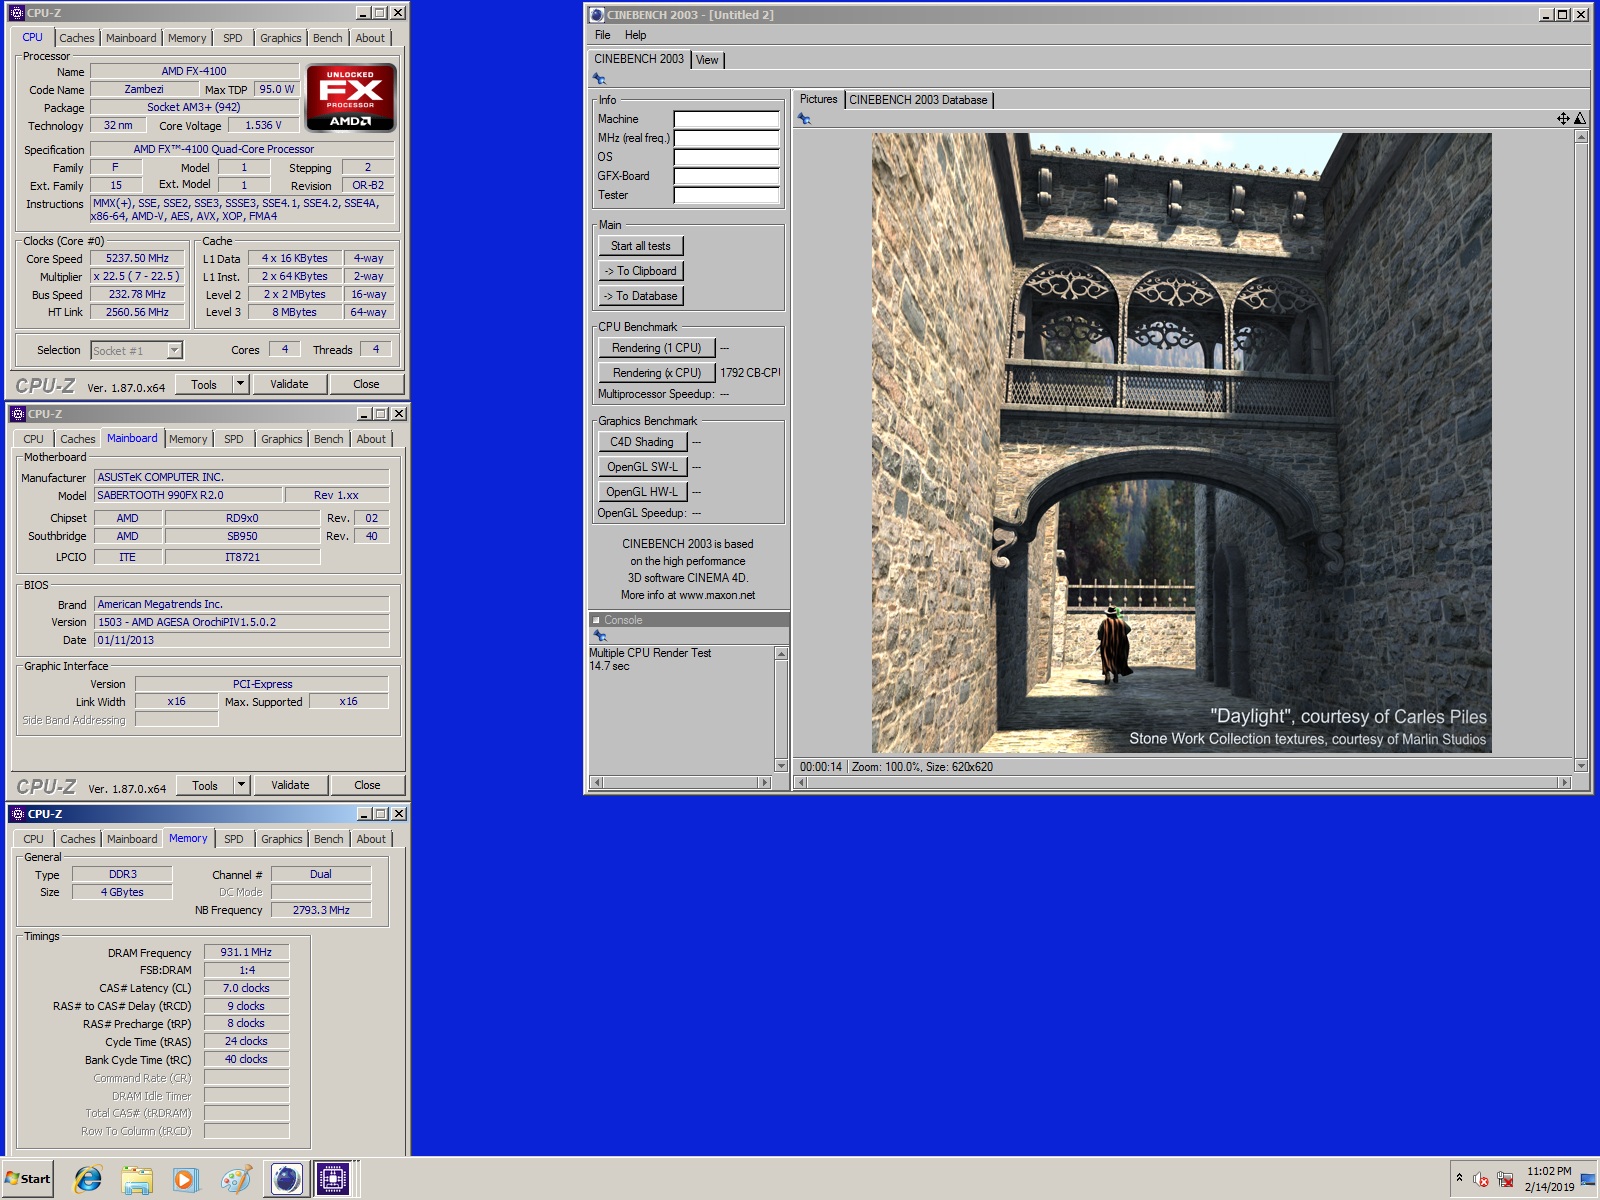1600x1200 pixels.
Task: Open Bench tab in Memory CPU-Z window
Action: 329,839
